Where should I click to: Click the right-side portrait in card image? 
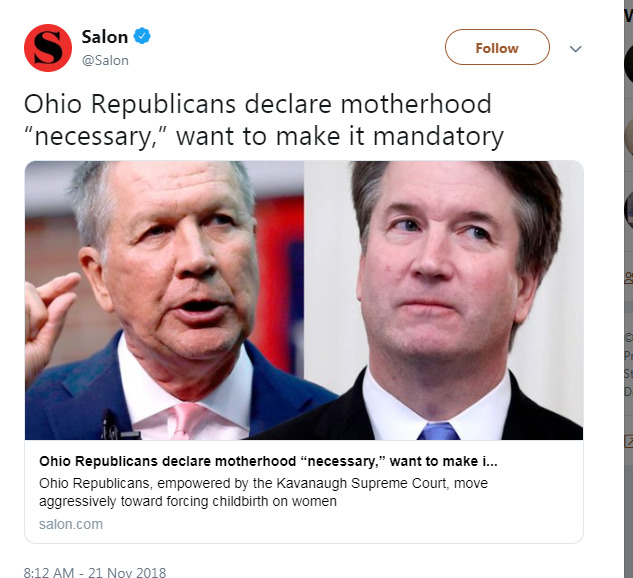pos(445,300)
